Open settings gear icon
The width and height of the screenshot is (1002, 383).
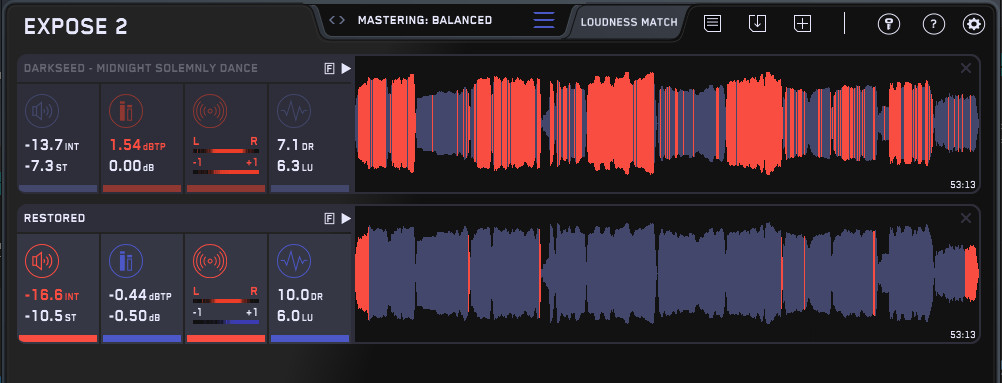(974, 24)
